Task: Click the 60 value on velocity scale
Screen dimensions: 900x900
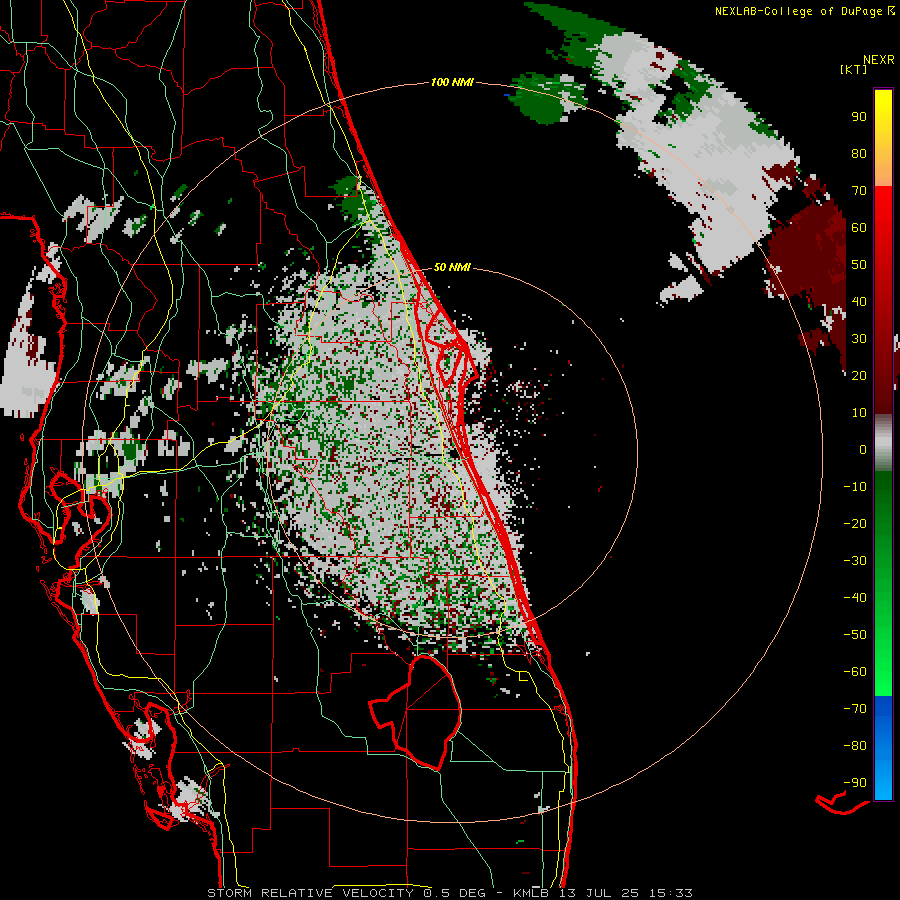Action: pos(859,227)
